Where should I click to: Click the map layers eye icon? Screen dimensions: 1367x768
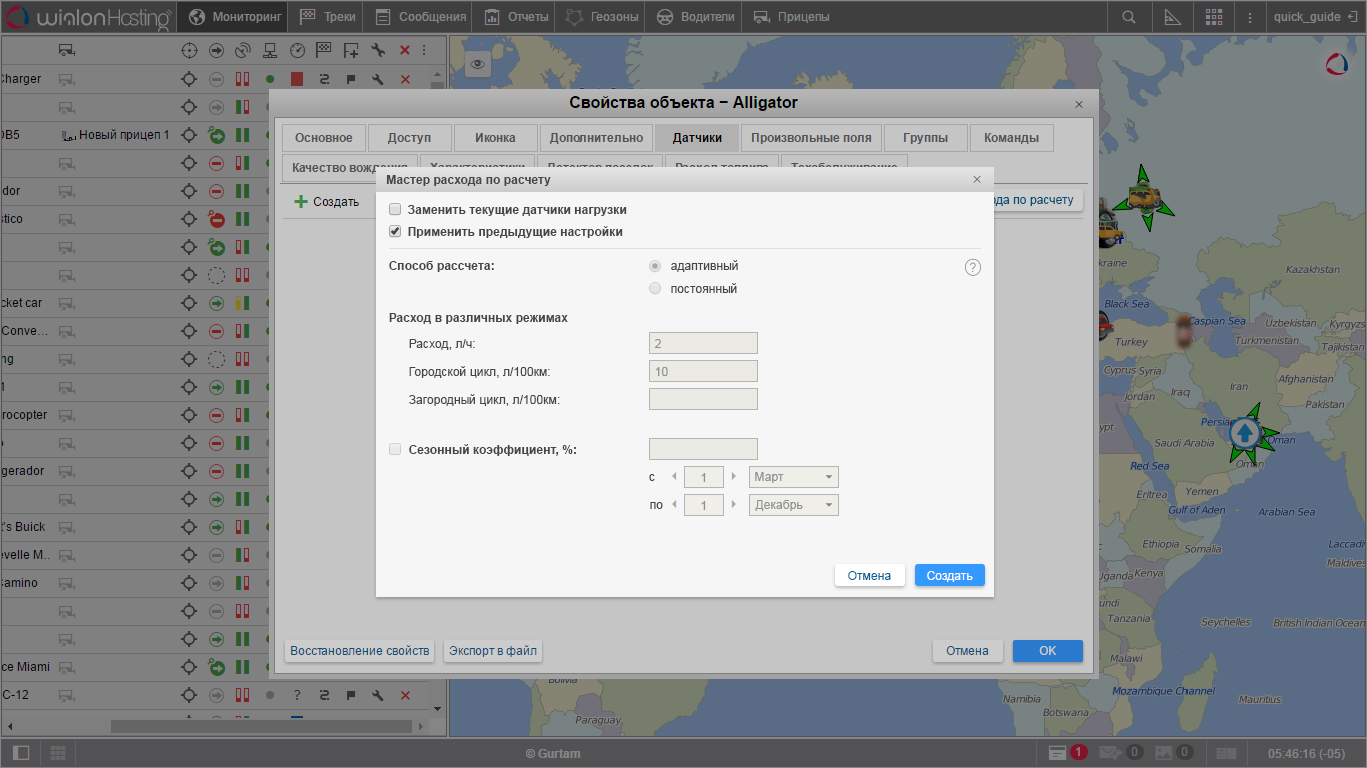point(478,64)
